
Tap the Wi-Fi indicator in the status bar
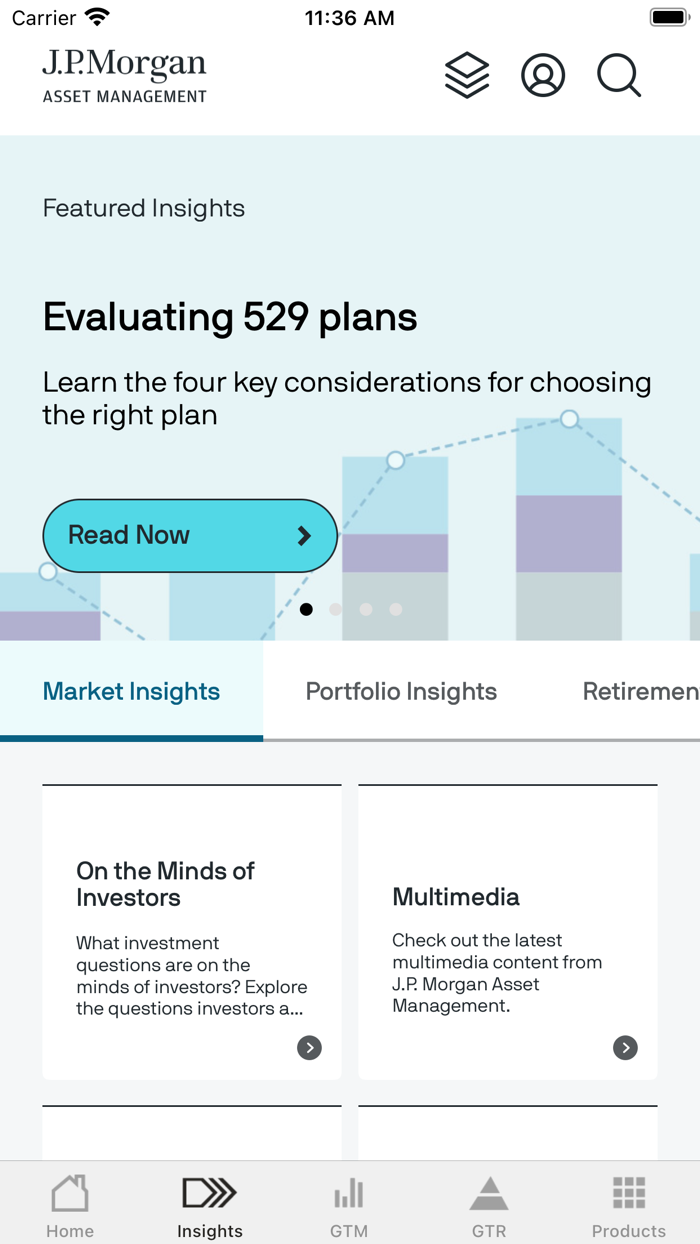[96, 17]
